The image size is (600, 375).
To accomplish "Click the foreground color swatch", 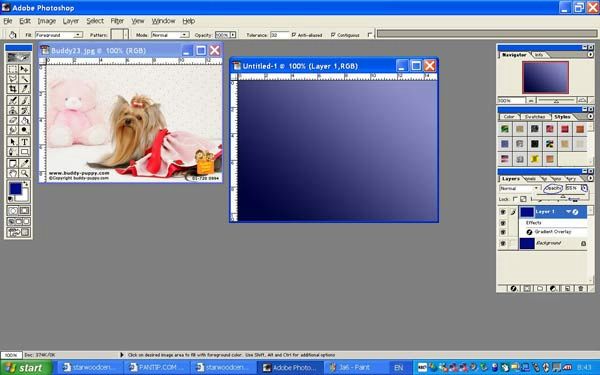I will click(x=15, y=188).
